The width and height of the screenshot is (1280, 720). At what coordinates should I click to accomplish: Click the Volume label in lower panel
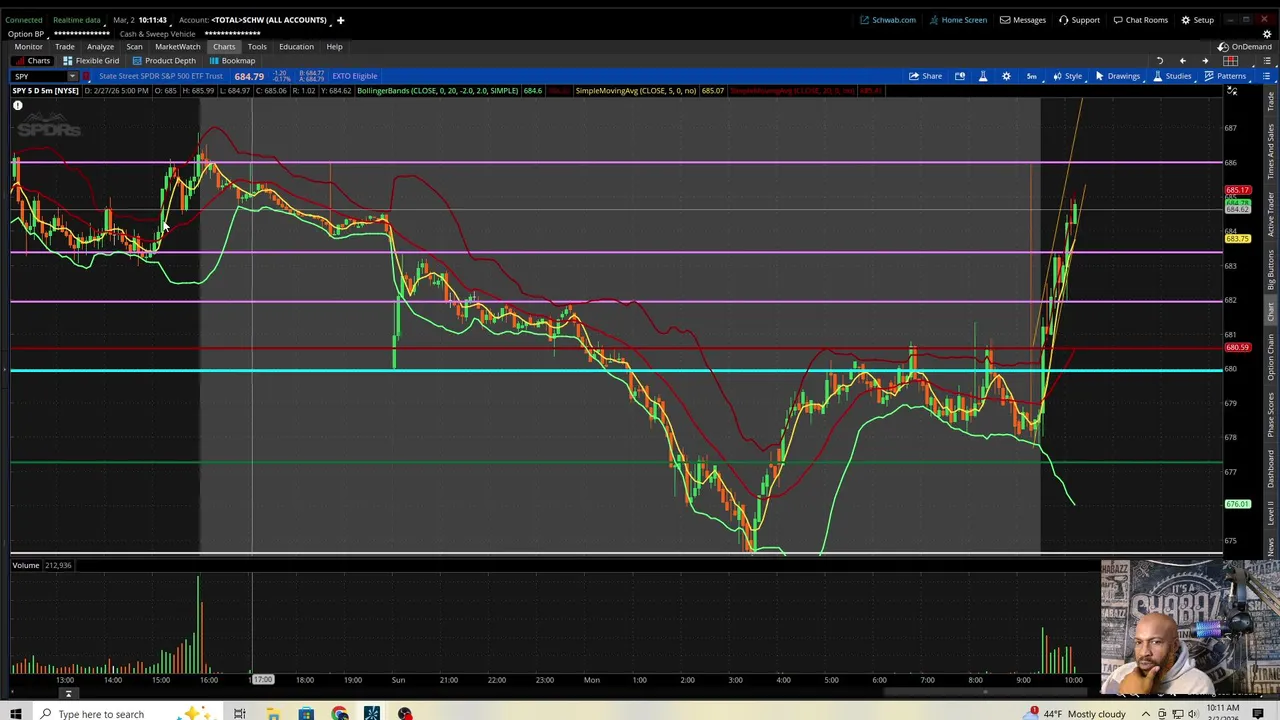(x=26, y=566)
